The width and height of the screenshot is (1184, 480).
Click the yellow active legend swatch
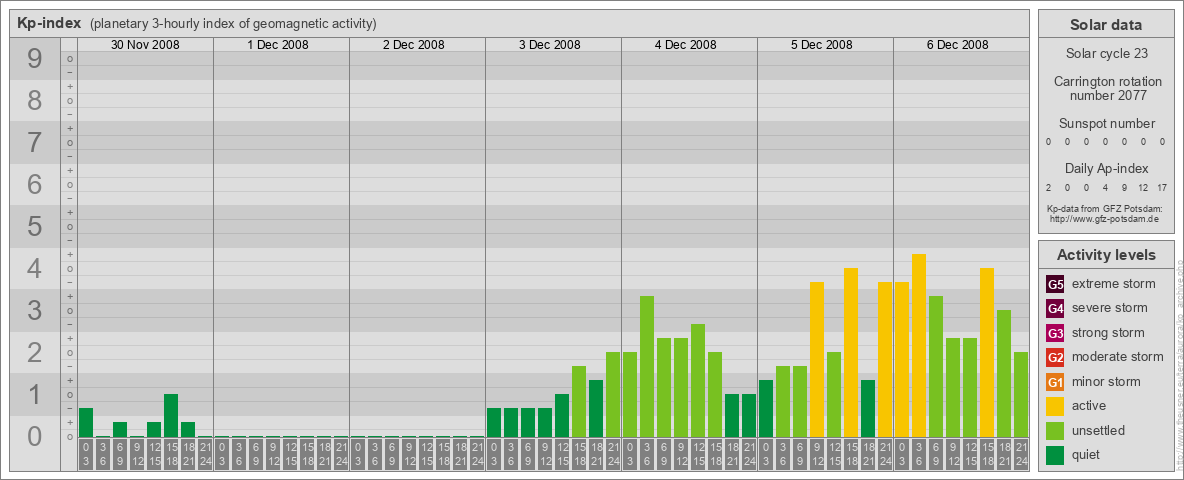pyautogui.click(x=1055, y=406)
